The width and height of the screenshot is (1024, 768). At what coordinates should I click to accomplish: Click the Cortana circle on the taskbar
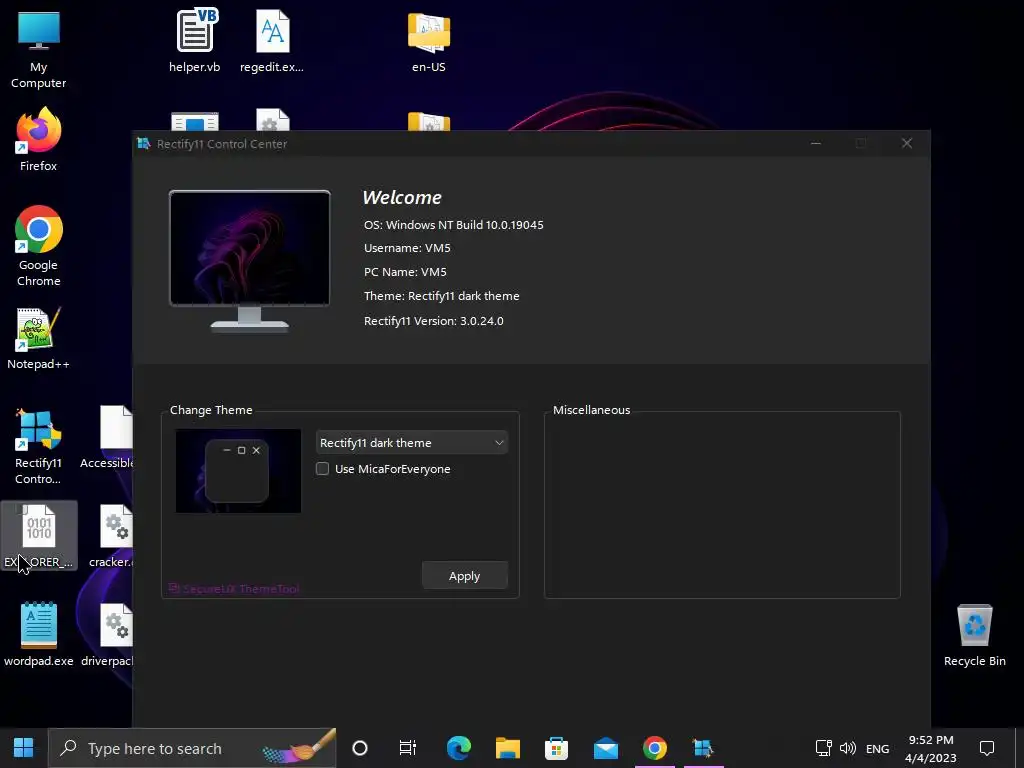click(x=360, y=748)
